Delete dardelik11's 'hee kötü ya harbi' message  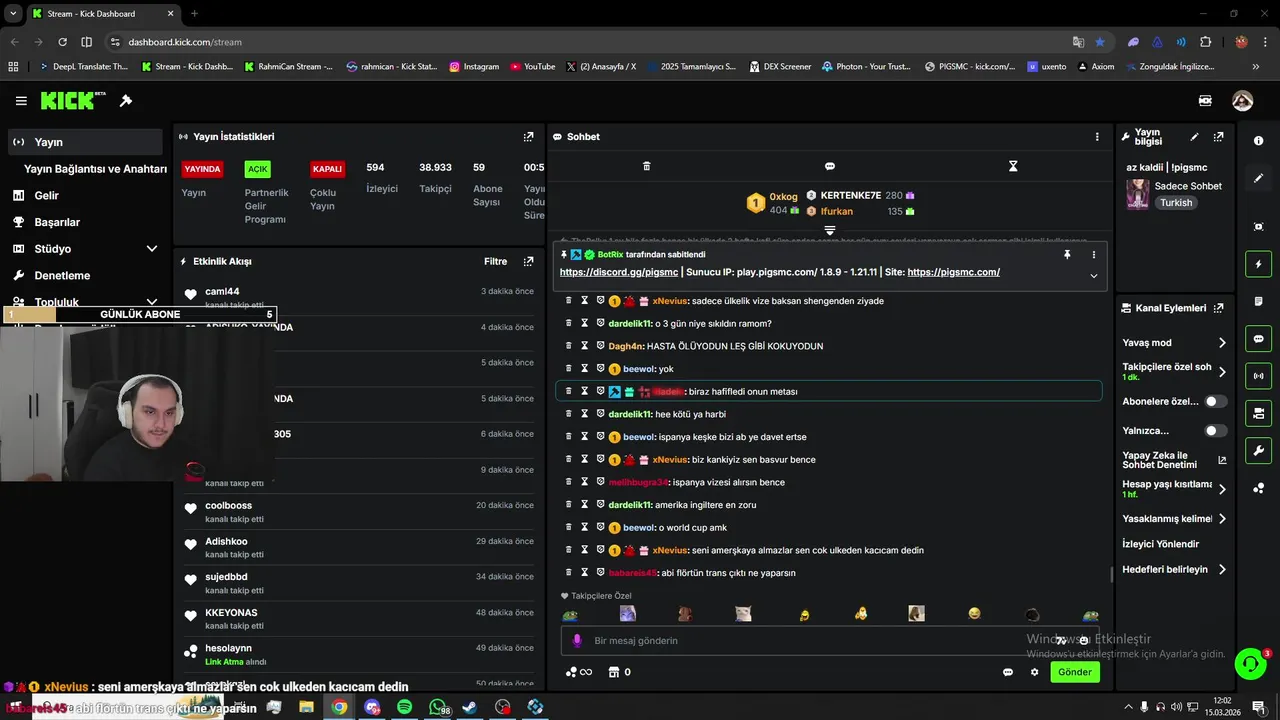(x=569, y=414)
